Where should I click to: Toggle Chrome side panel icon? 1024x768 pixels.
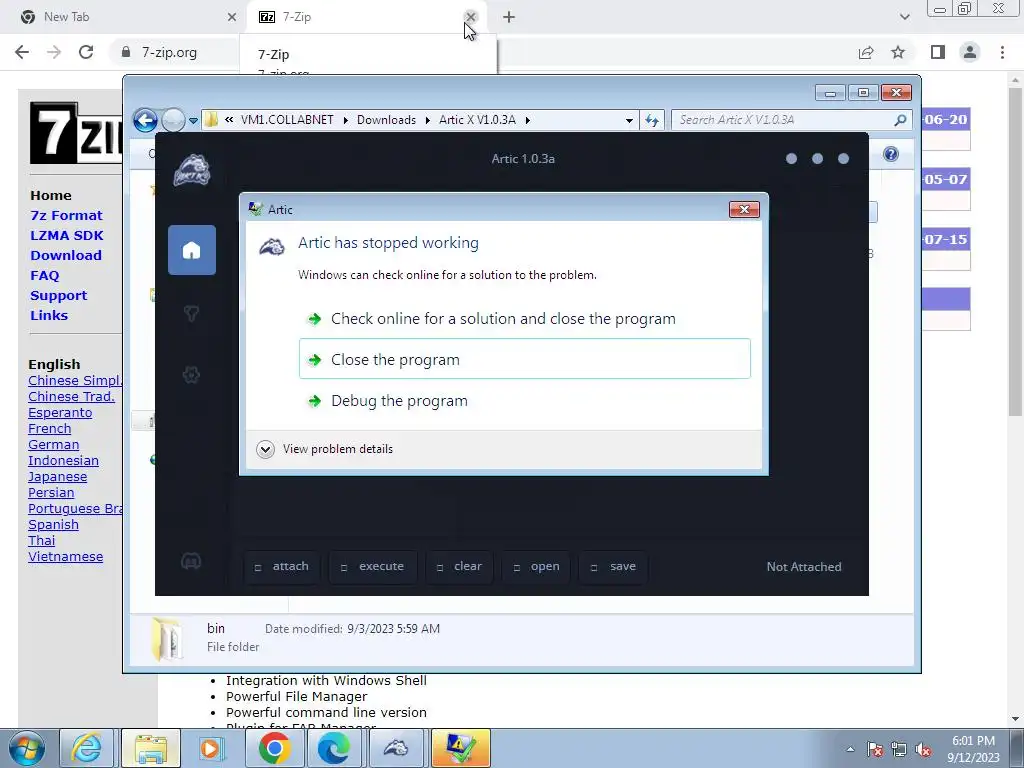(938, 52)
